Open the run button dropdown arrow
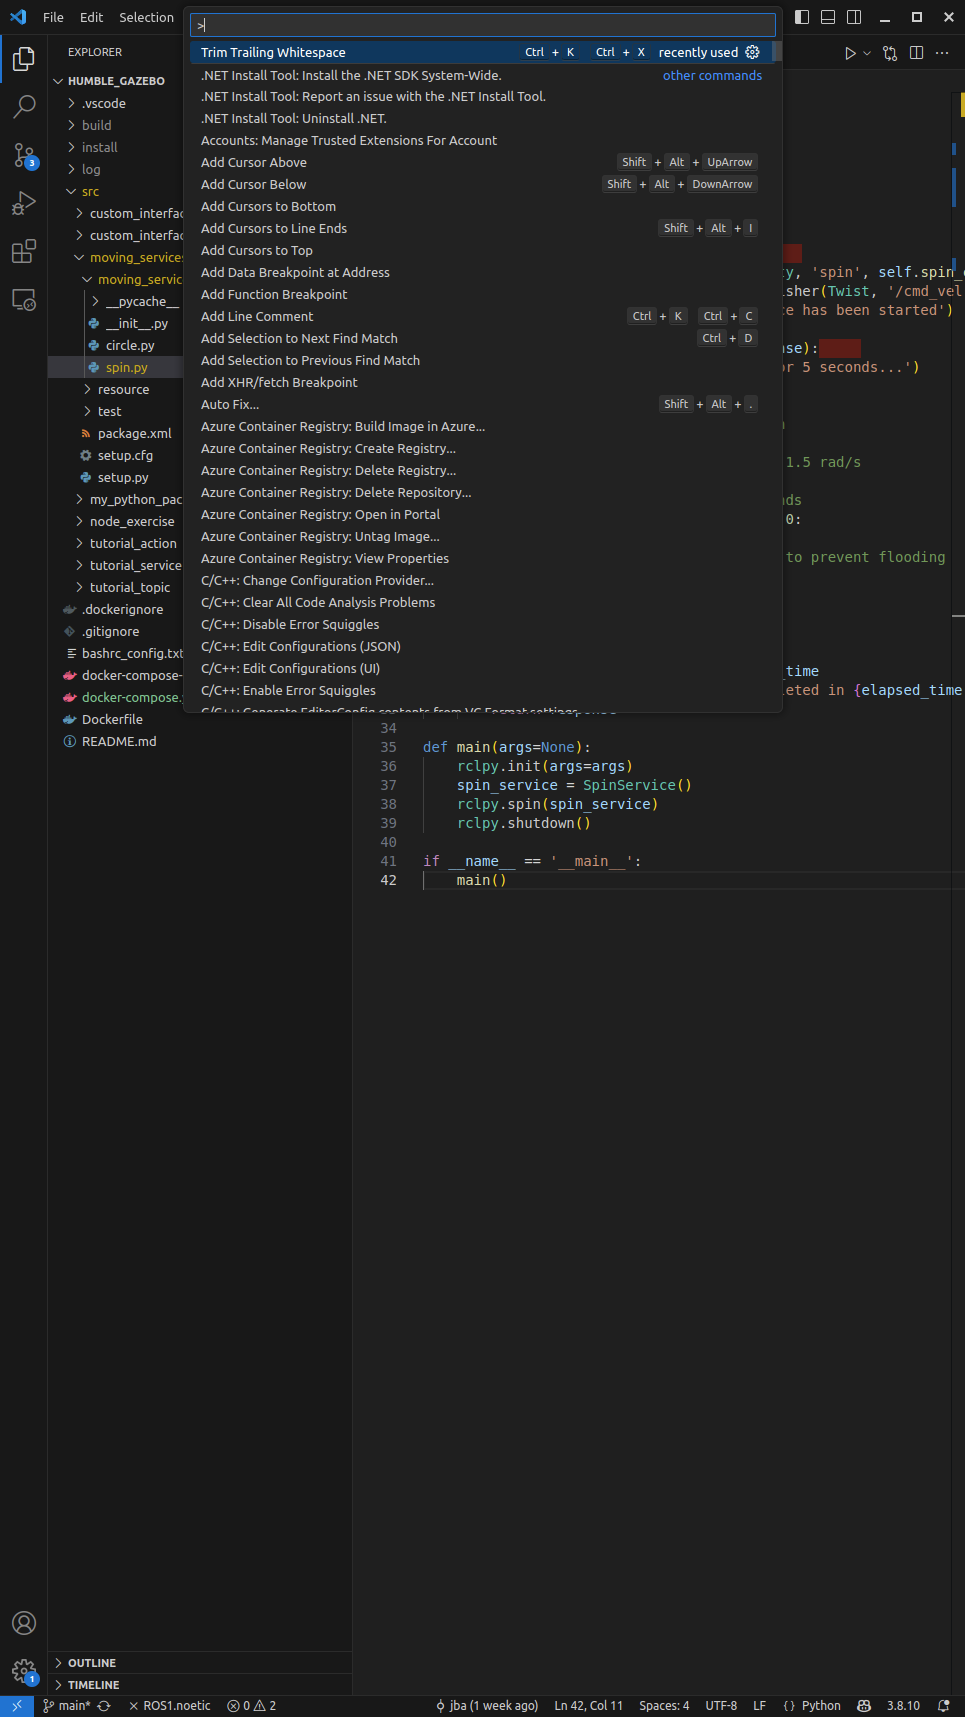This screenshot has height=1717, width=965. (x=867, y=53)
